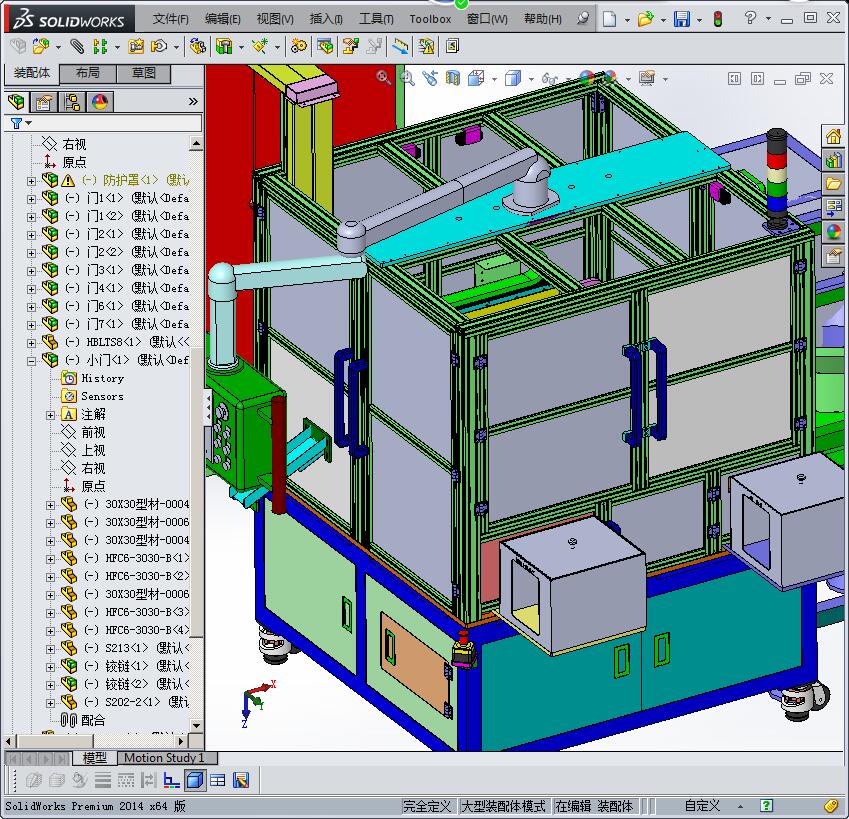849x819 pixels.
Task: Expand hidden FeatureManager tabs with chevron
Action: click(x=193, y=102)
